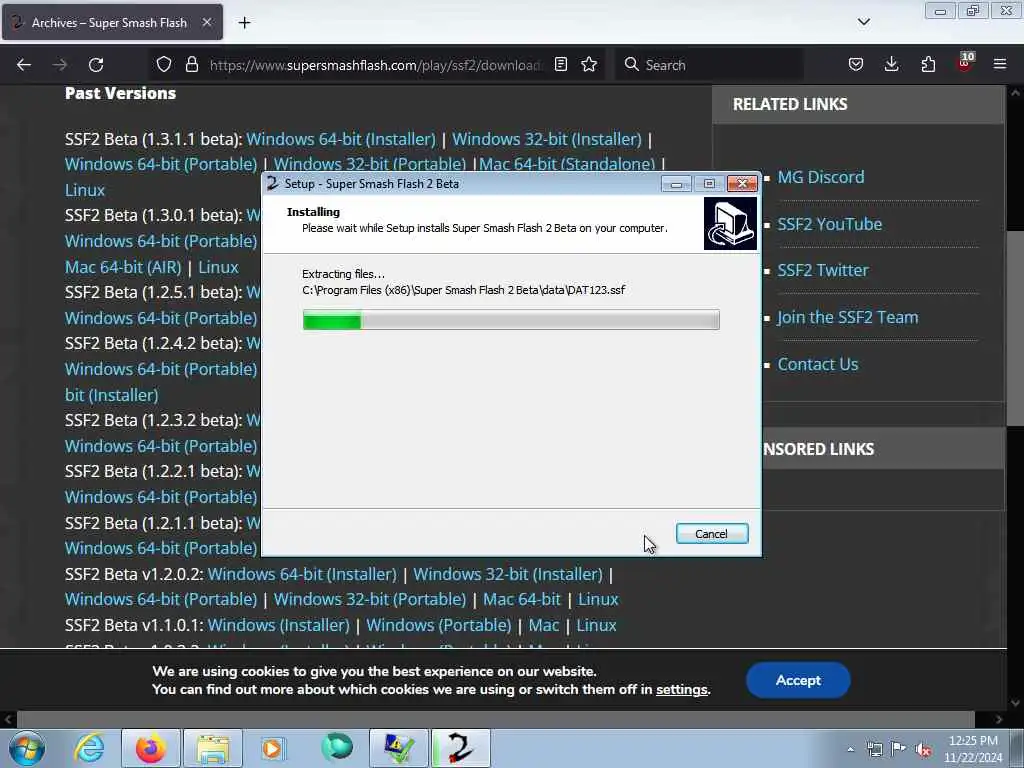This screenshot has width=1024, height=768.
Task: Open the network tray icon
Action: (x=874, y=750)
